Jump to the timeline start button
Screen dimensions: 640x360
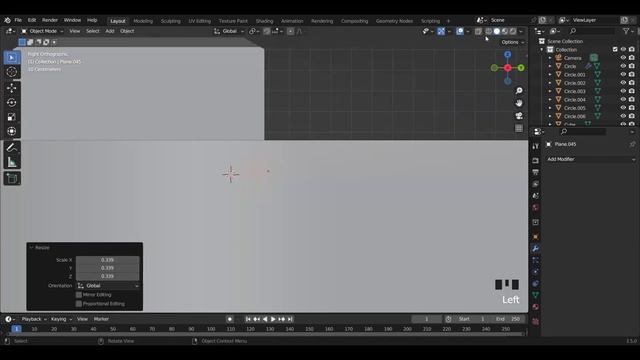(x=248, y=319)
